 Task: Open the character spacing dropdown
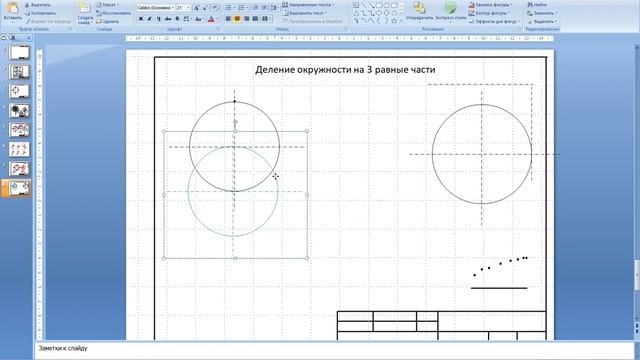(x=188, y=19)
